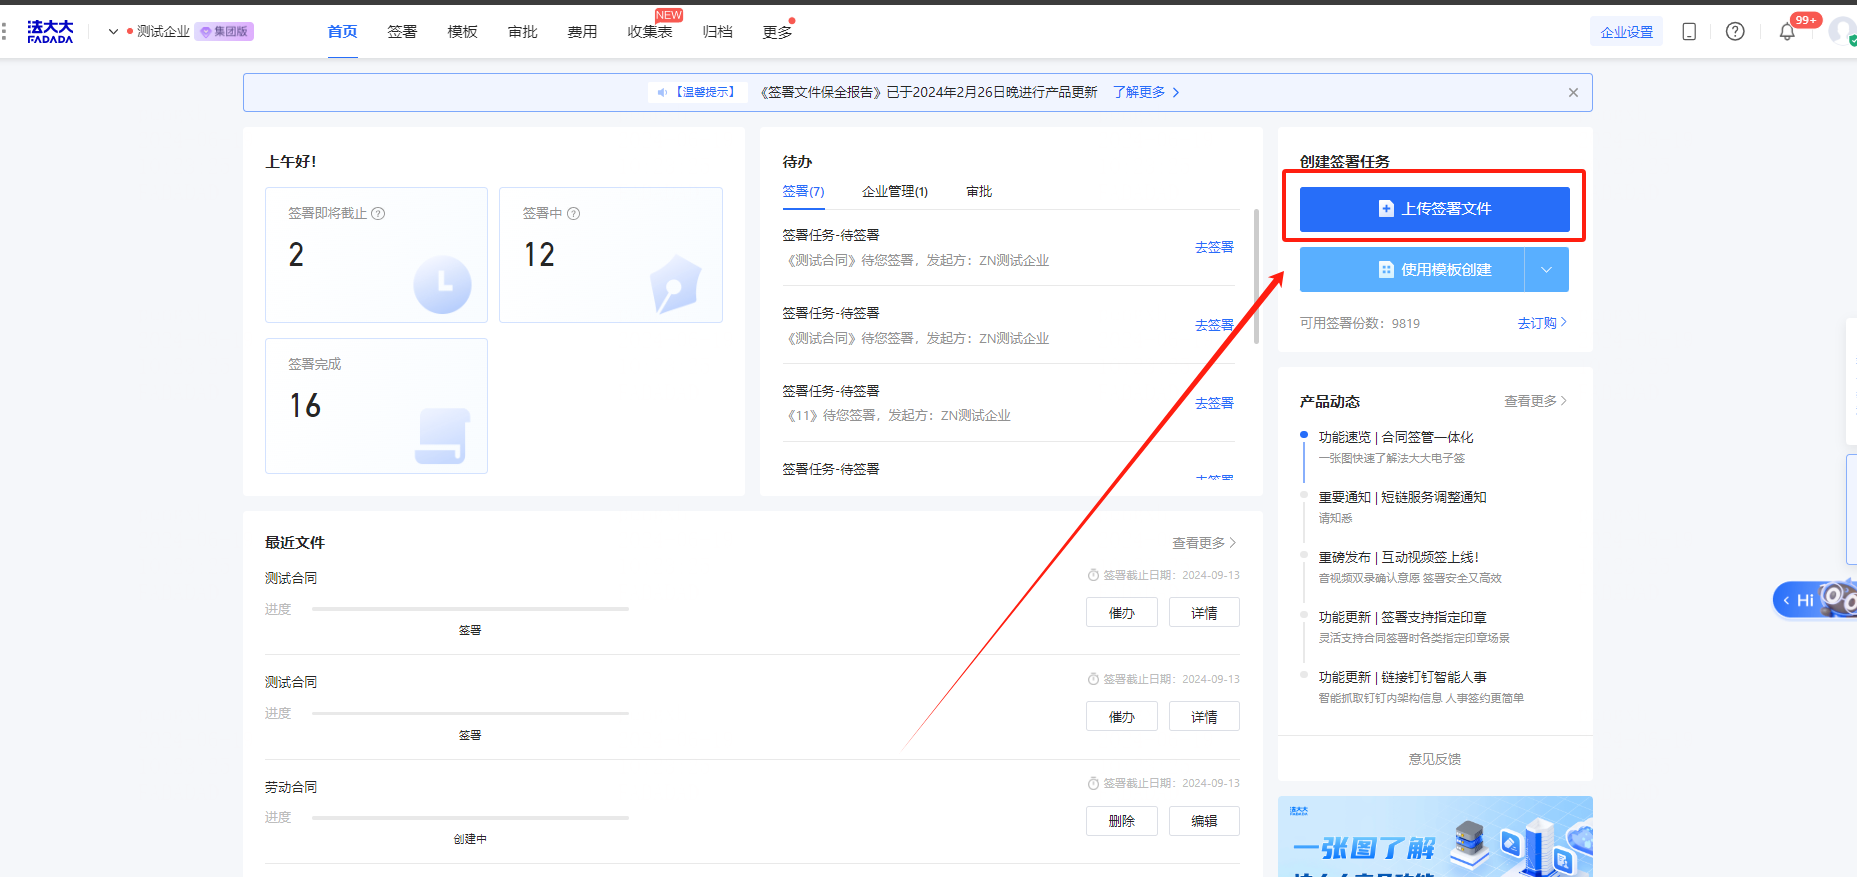Image resolution: width=1857 pixels, height=877 pixels.
Task: Open the app grid dots menu
Action: (x=4, y=32)
